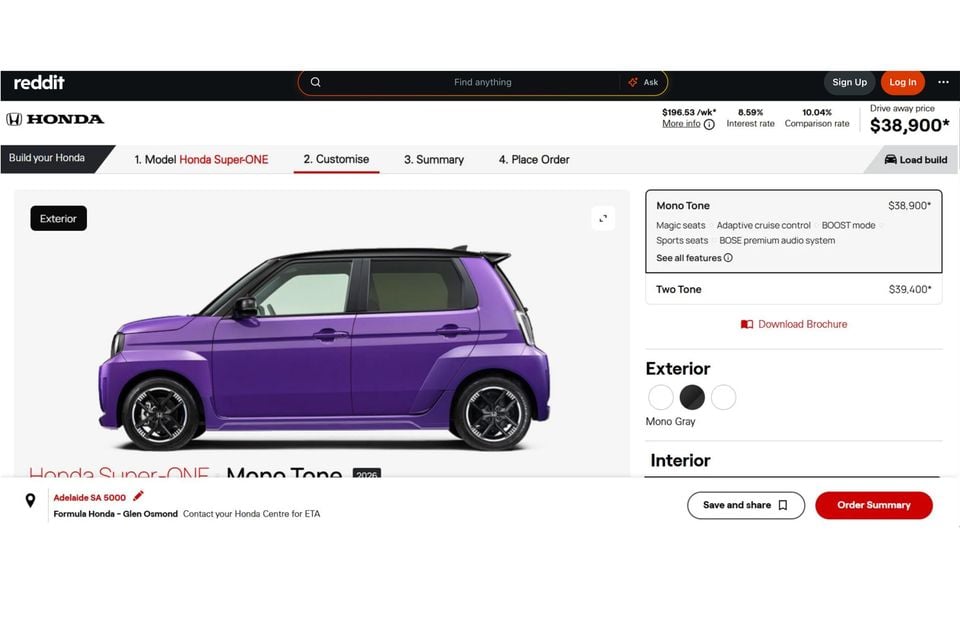
Task: Click the Adaptive cruise control feature text
Action: (763, 225)
